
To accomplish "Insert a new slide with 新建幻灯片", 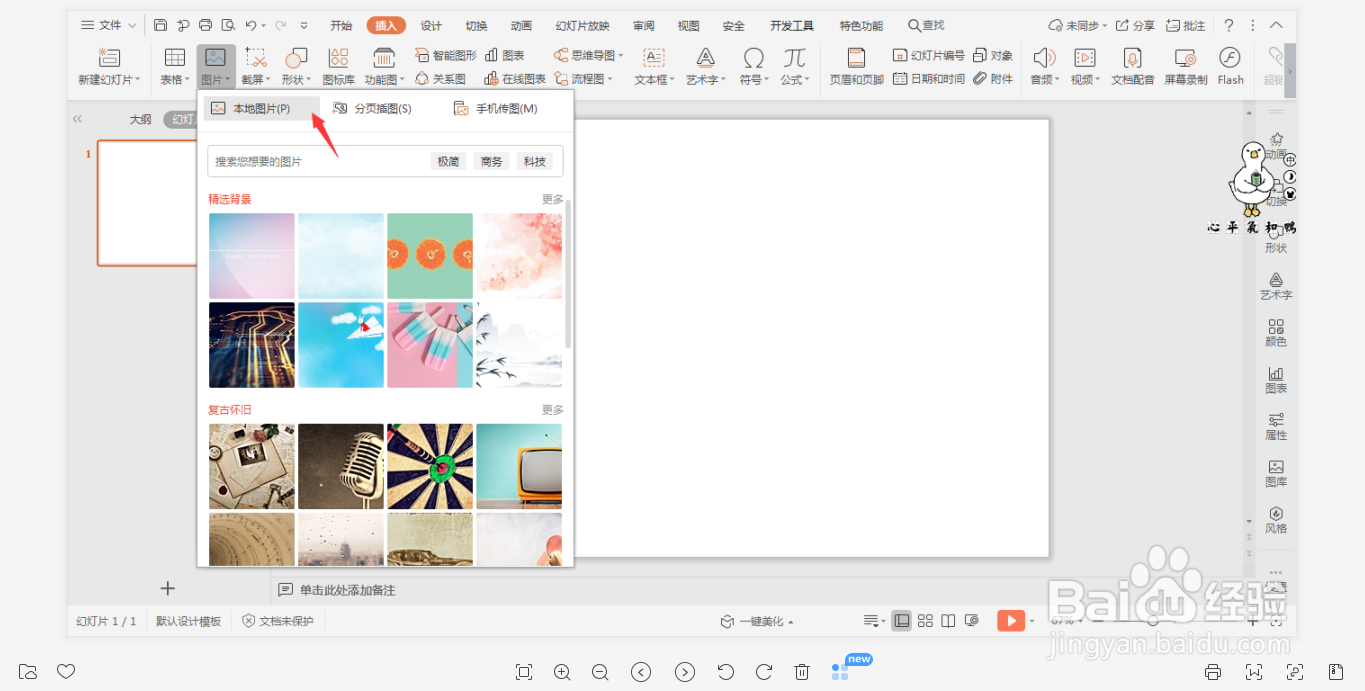I will [x=109, y=66].
